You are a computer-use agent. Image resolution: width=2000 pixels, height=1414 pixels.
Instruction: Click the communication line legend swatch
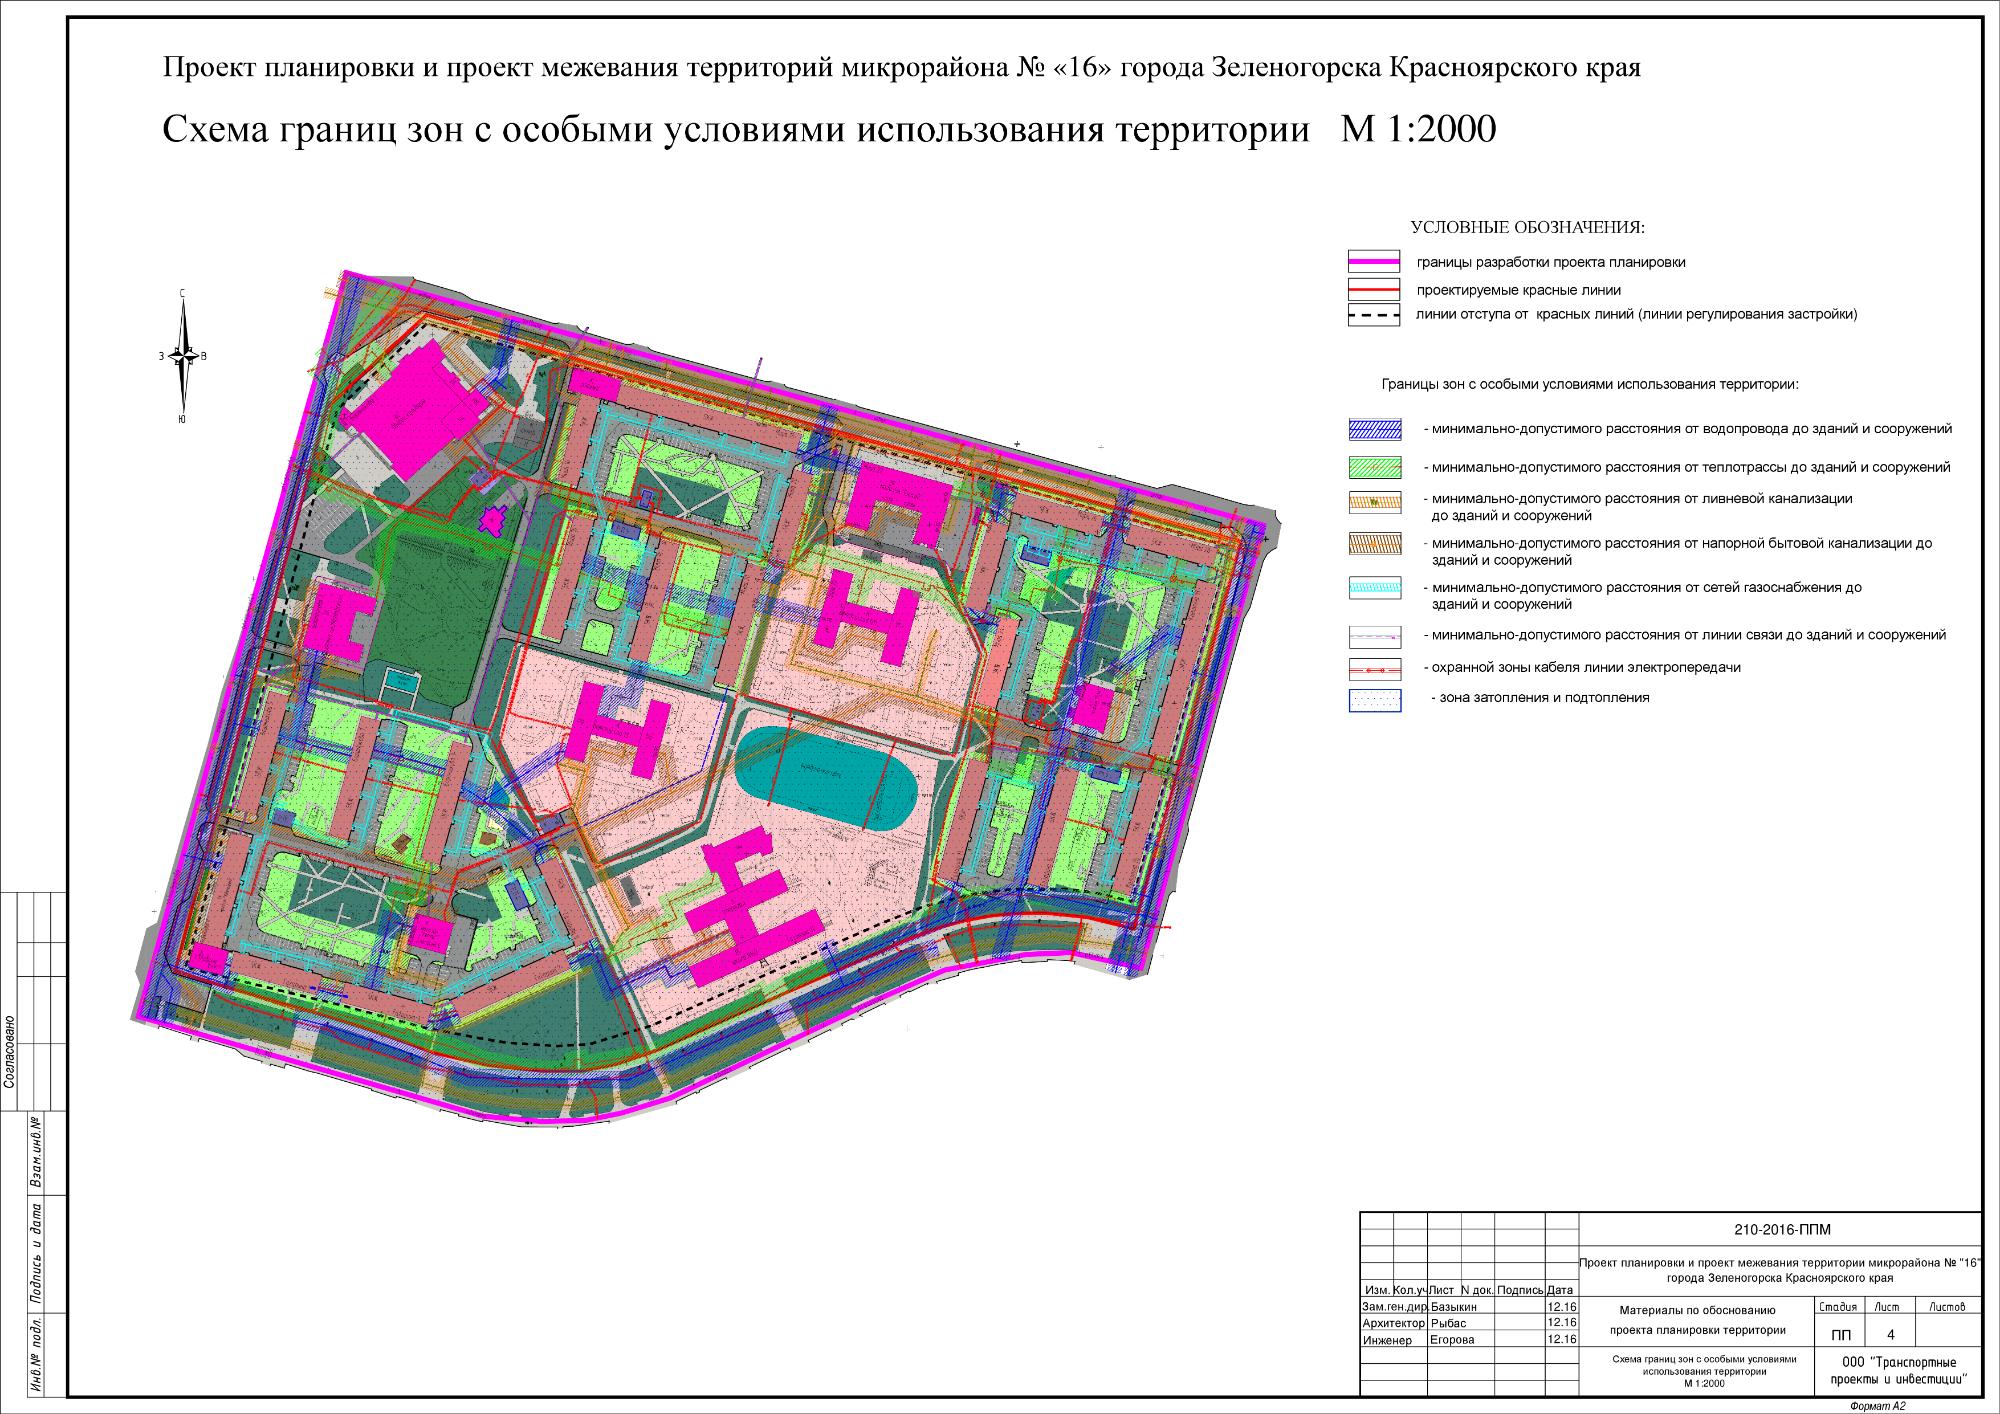[1375, 636]
